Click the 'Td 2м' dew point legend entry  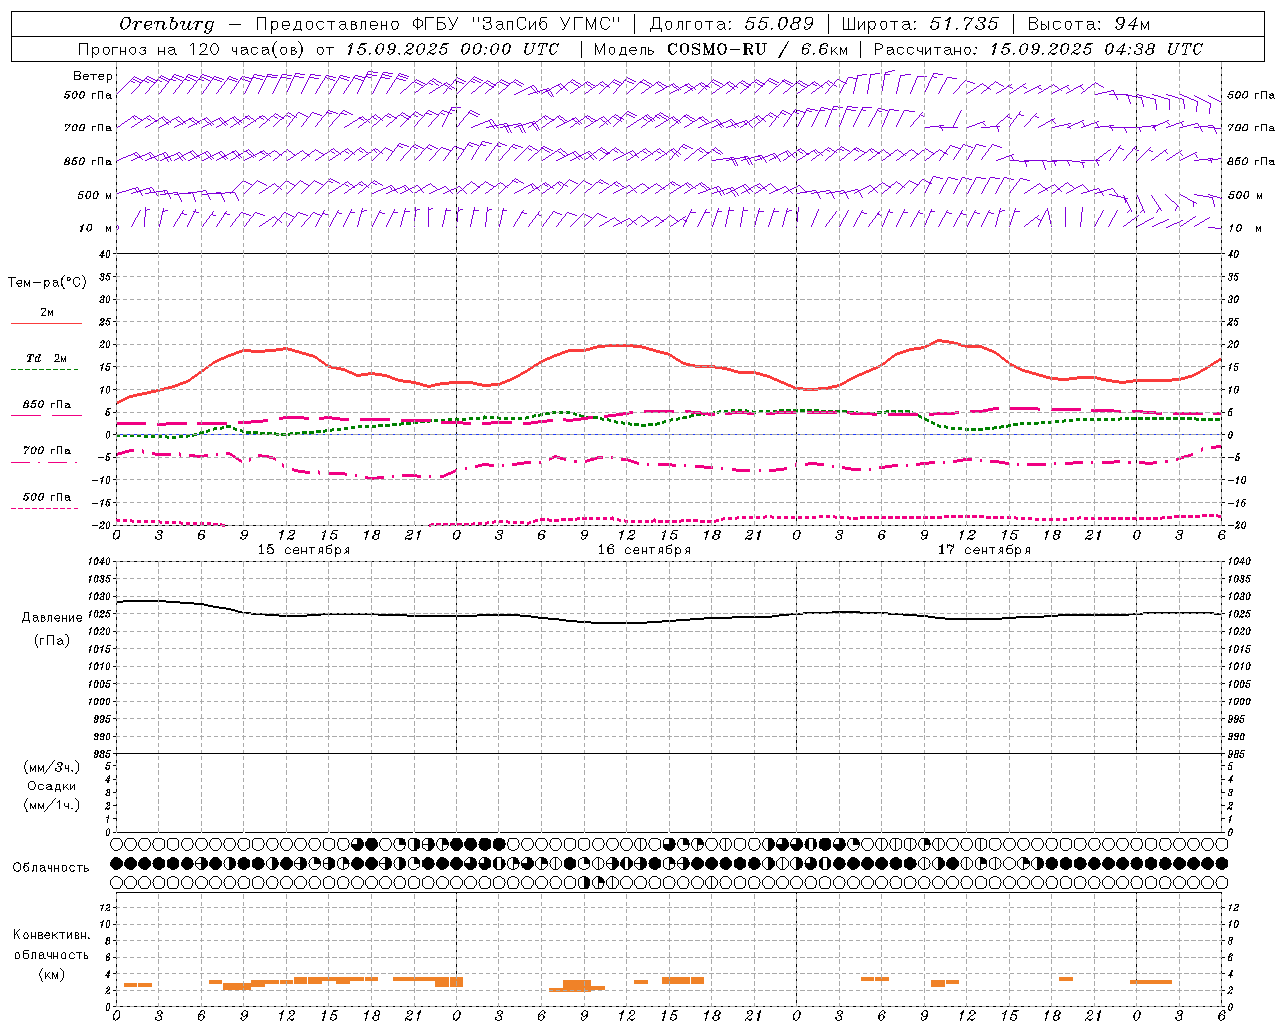[46, 358]
